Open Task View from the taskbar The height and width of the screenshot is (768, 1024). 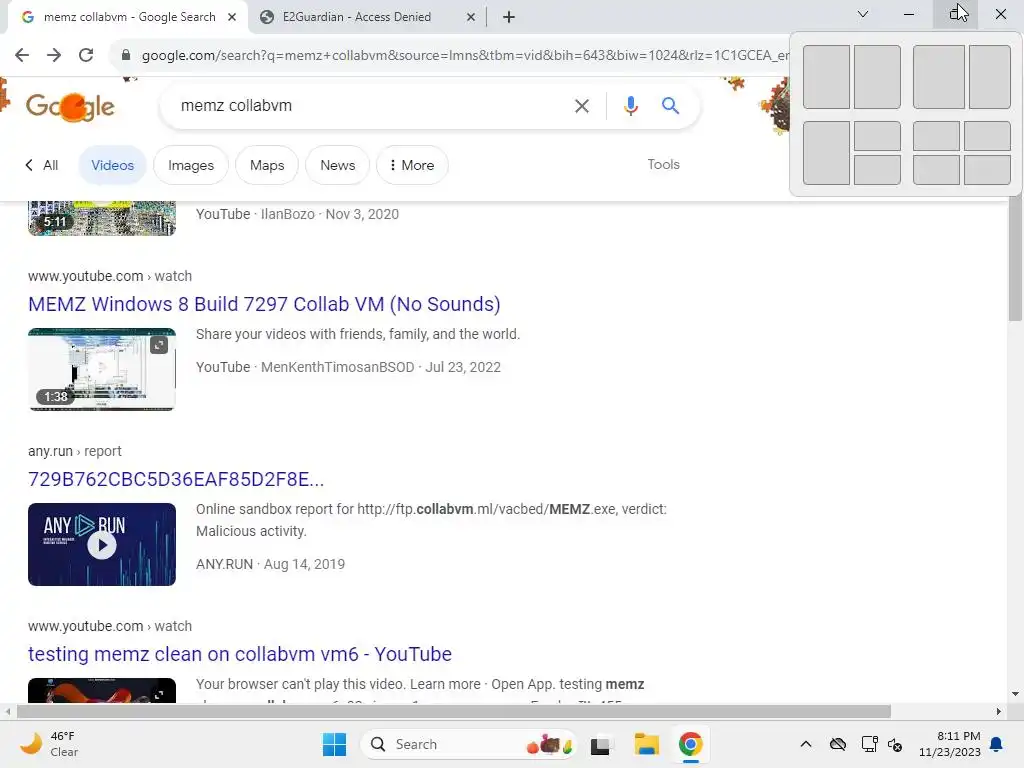[x=601, y=744]
